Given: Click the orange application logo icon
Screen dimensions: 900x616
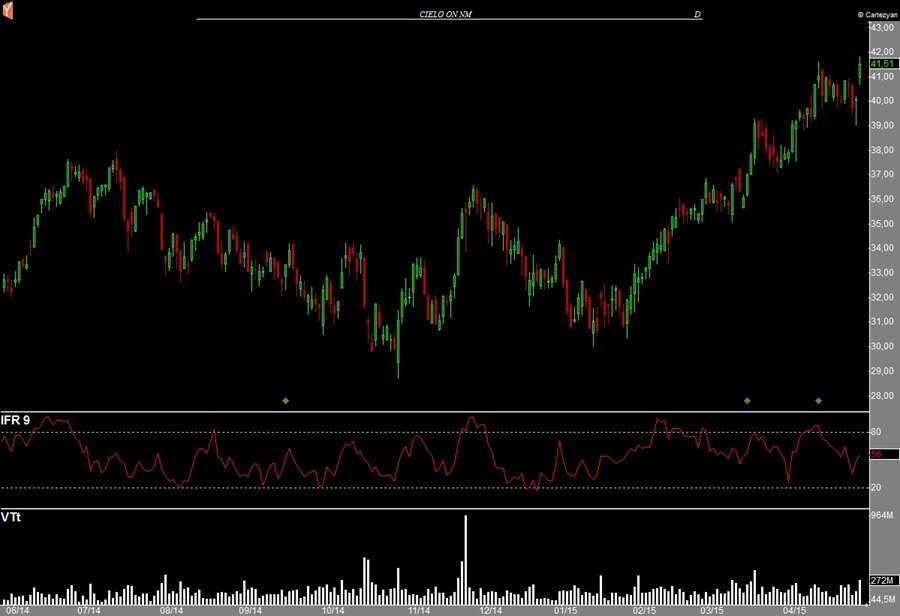Looking at the screenshot, I should (9, 10).
